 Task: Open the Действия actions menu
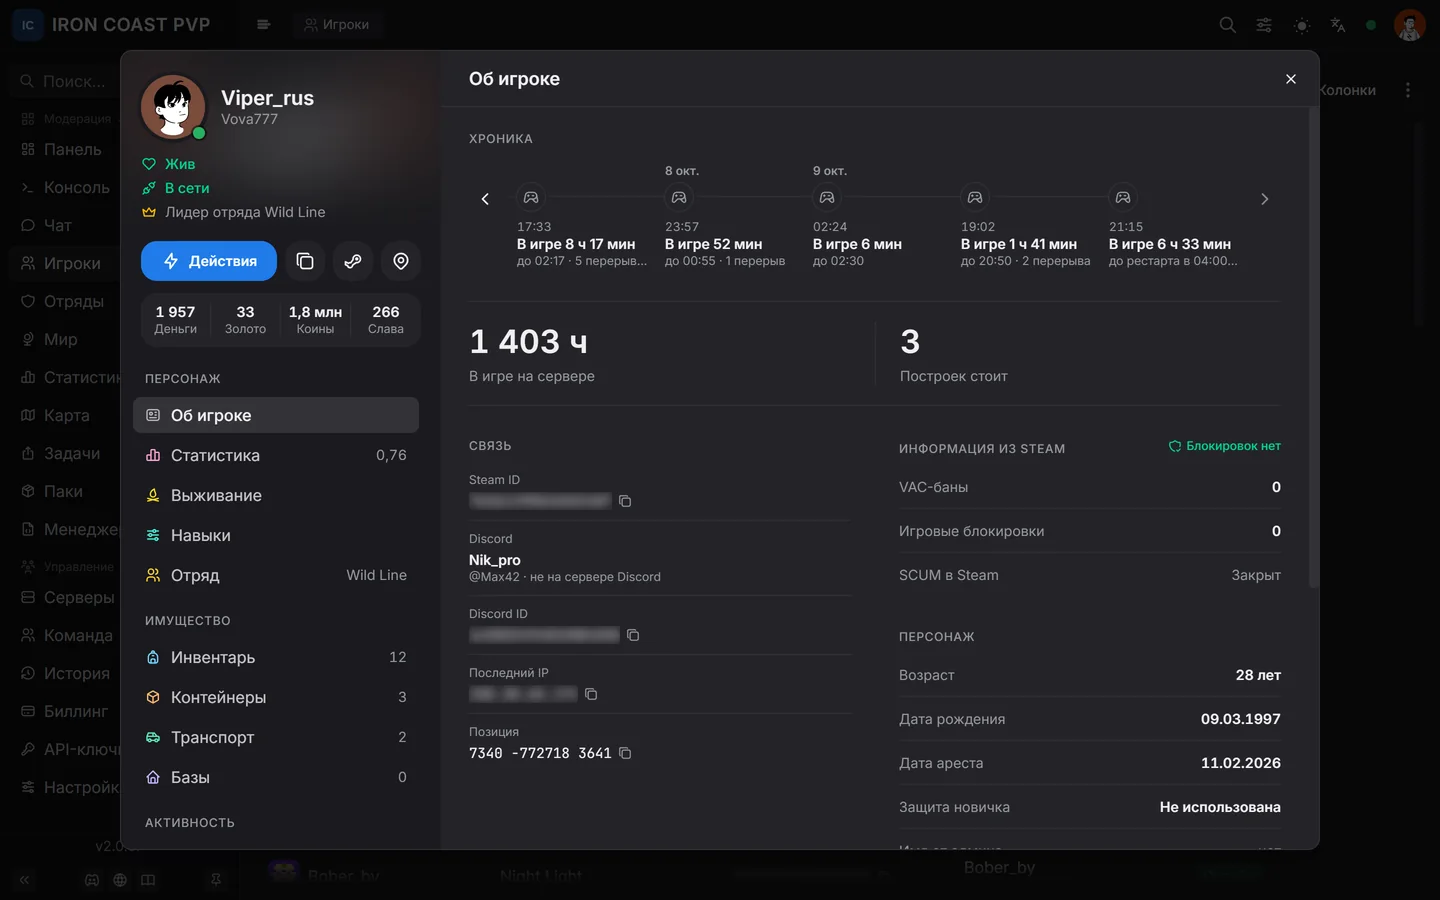point(209,261)
